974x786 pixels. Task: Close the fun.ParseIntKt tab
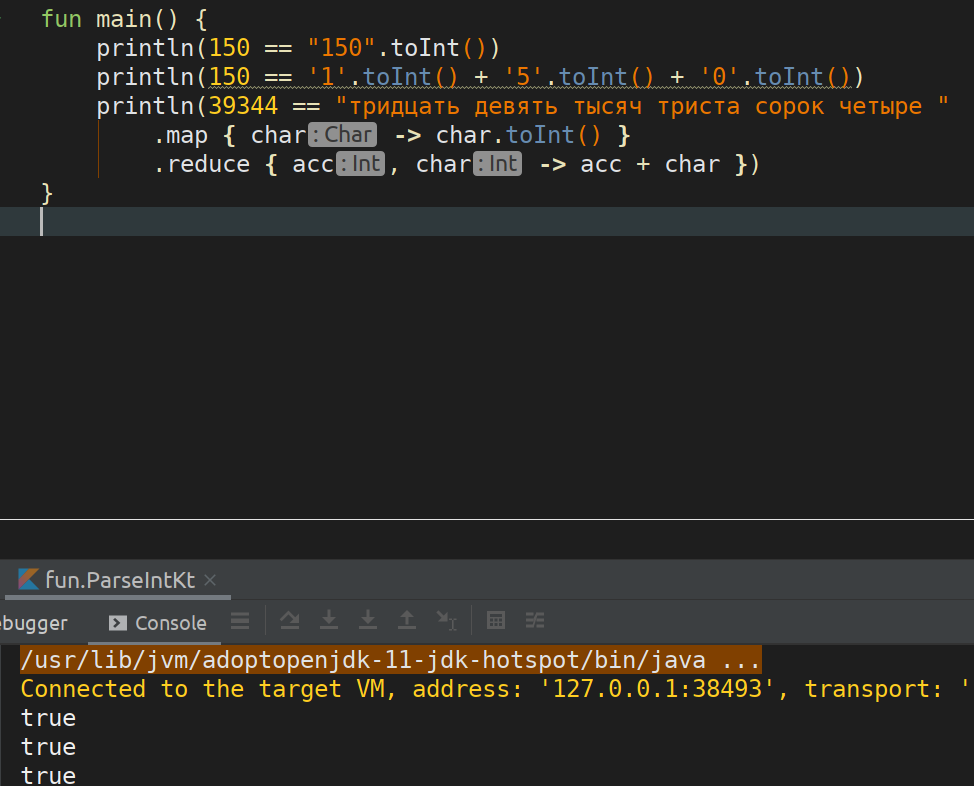[210, 580]
